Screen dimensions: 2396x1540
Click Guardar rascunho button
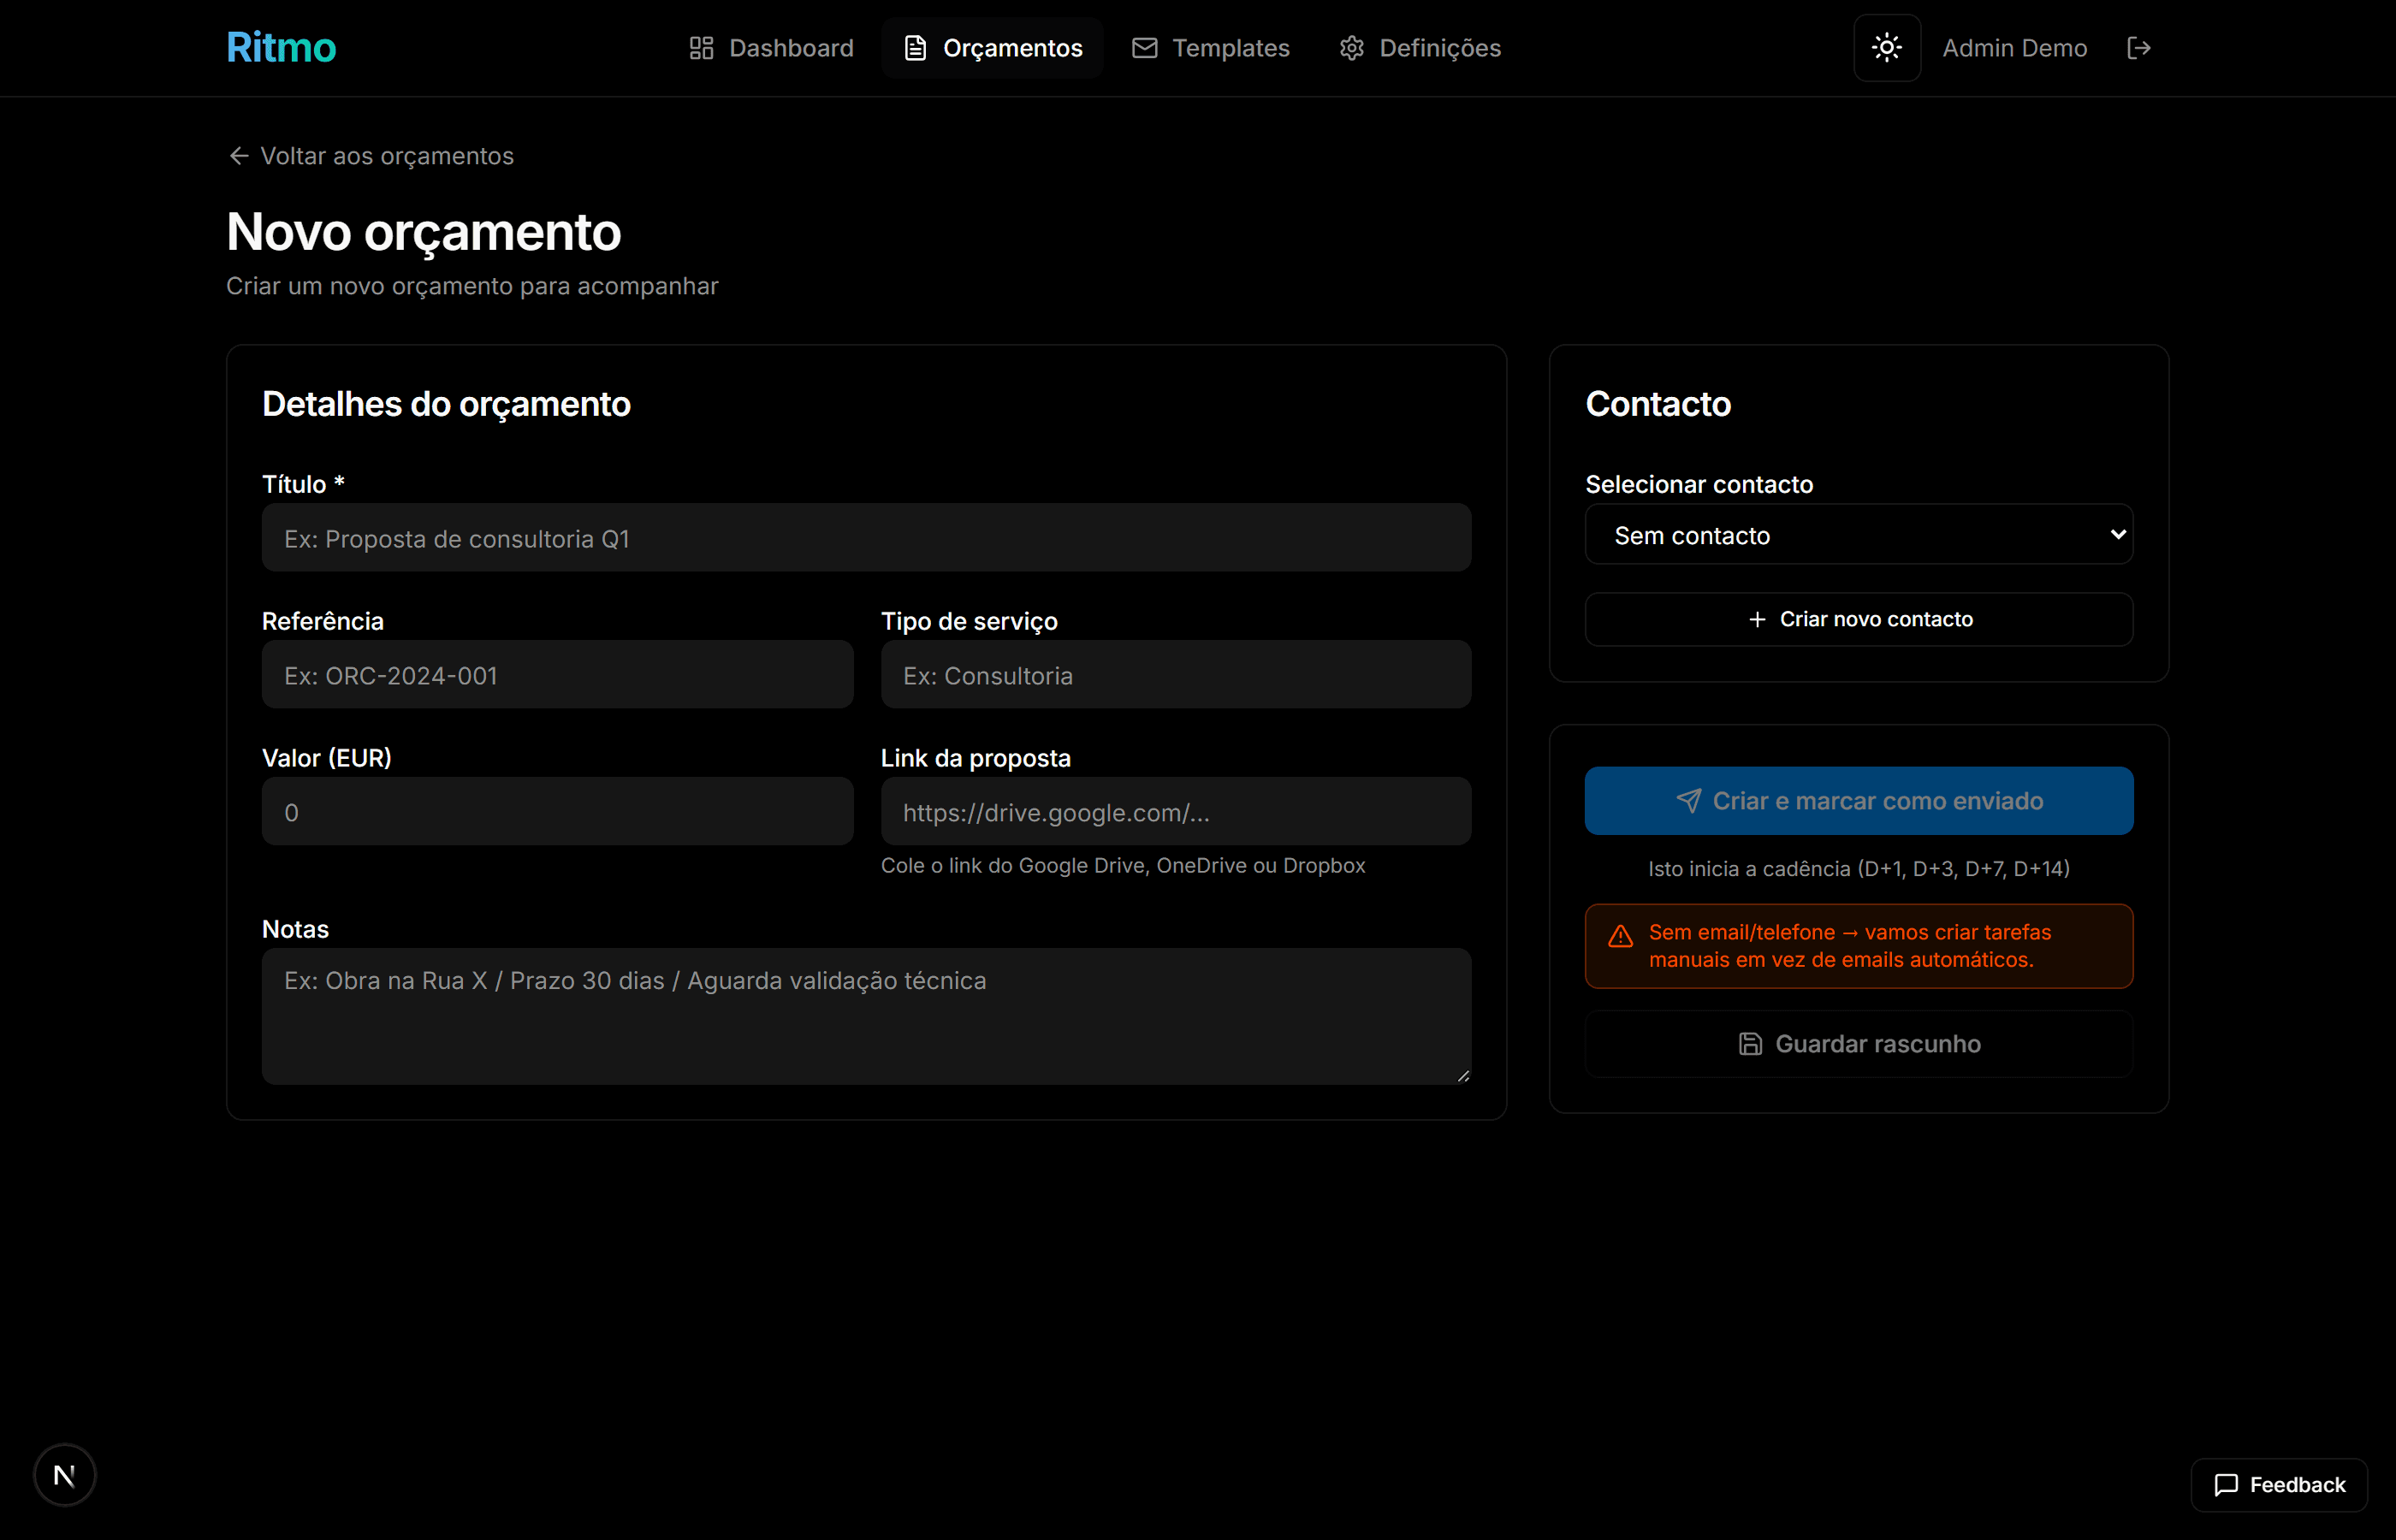(1858, 1043)
